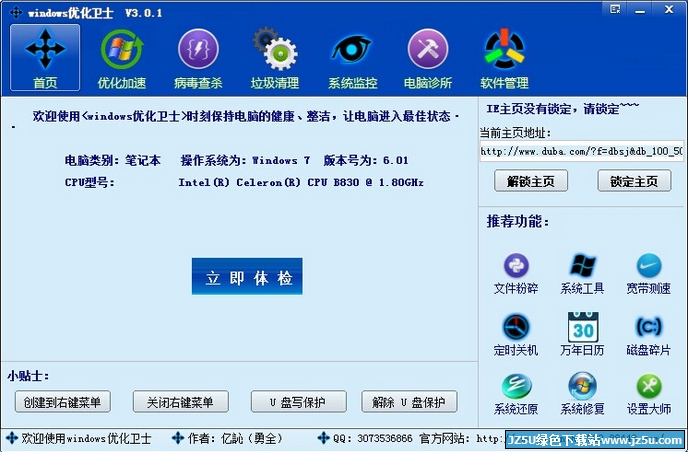
Task: Click the 立即体检 checkup button
Action: (x=247, y=276)
